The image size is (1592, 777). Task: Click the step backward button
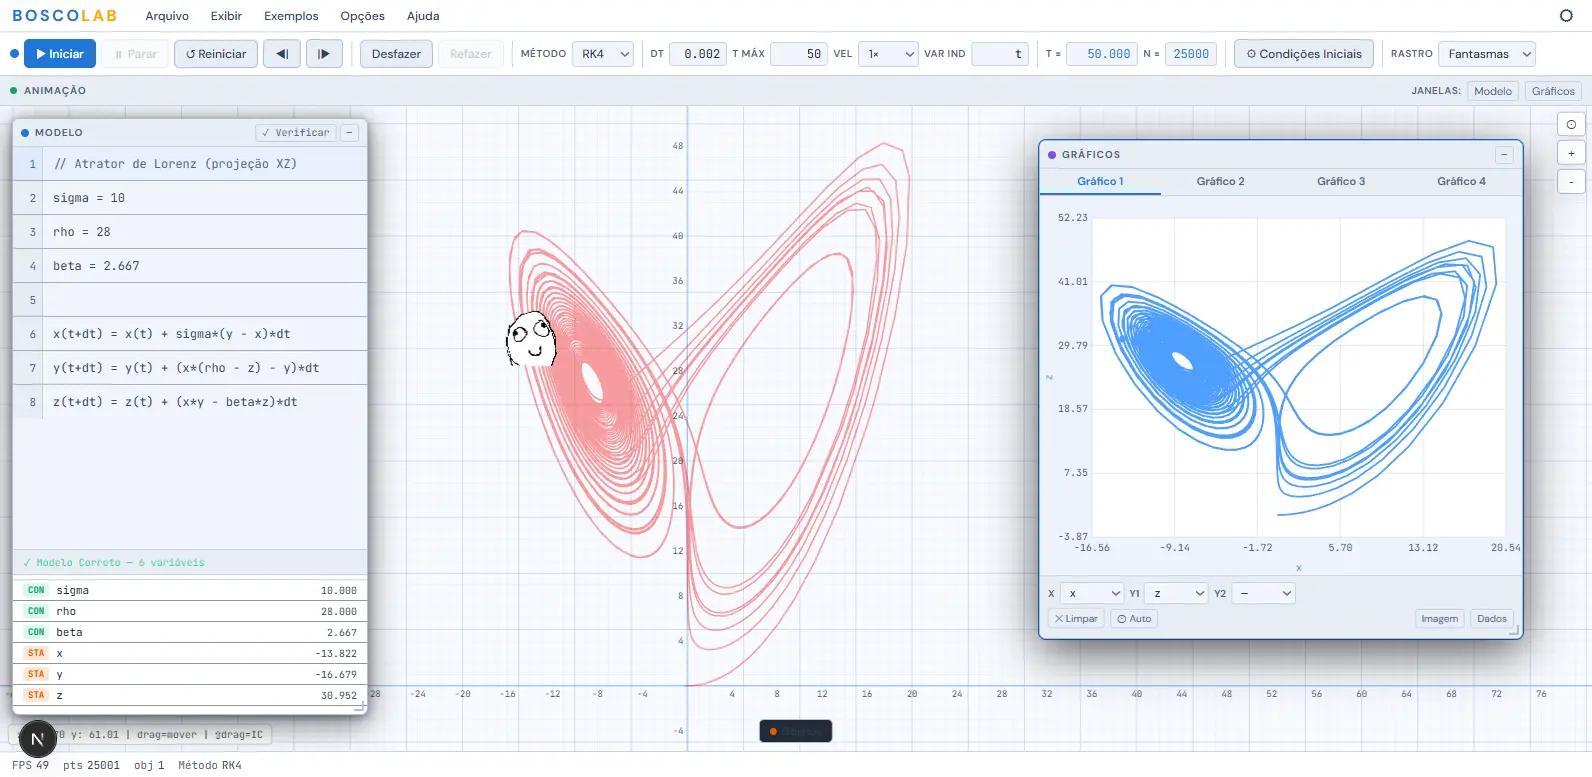click(x=281, y=54)
